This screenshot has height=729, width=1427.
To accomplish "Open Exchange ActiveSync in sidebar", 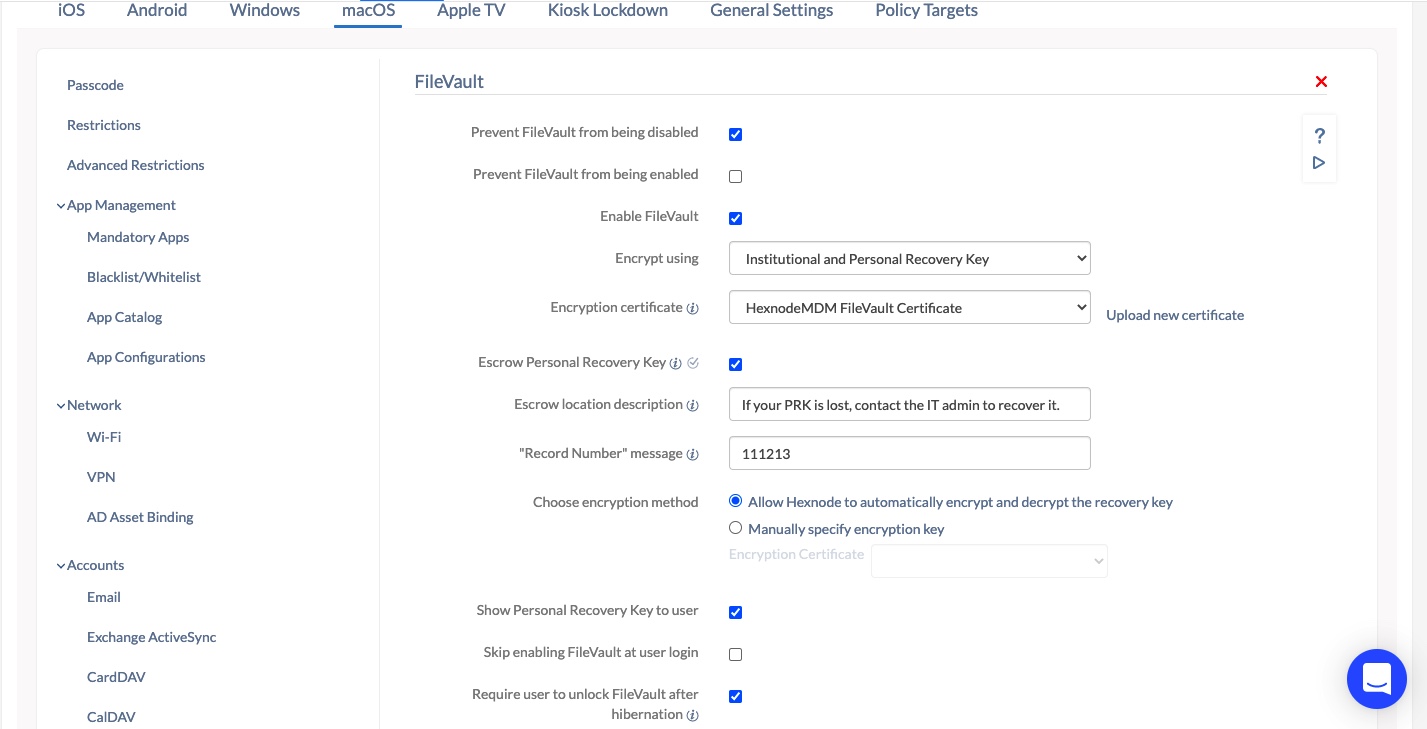I will (152, 637).
